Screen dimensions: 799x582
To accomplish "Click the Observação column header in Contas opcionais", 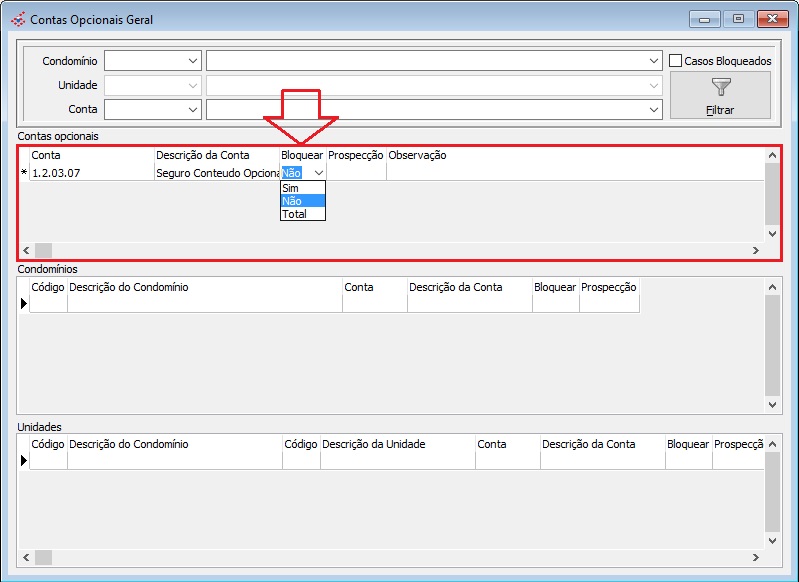I will pyautogui.click(x=417, y=155).
